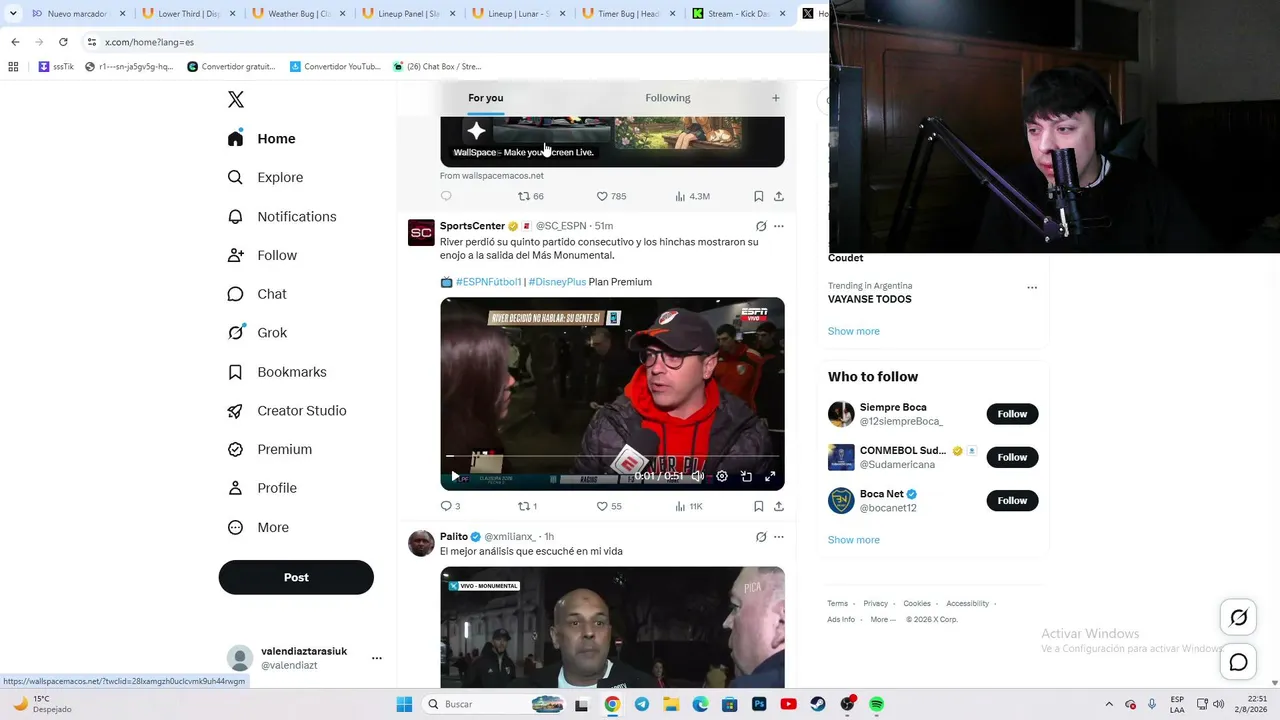This screenshot has width=1280, height=720.
Task: Open the VAYANSE TODOS trending topic
Action: (869, 299)
